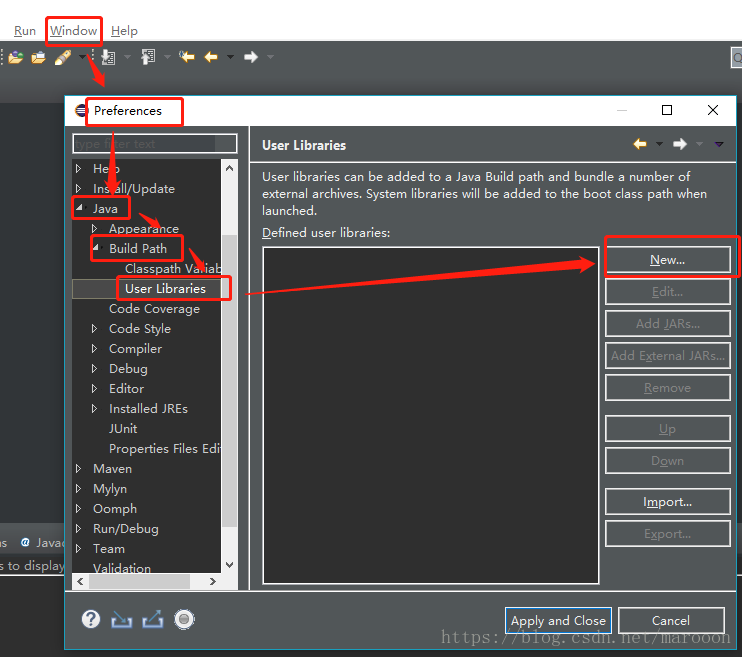The height and width of the screenshot is (657, 742).
Task: Open Preferences back history dropdown arrow
Action: pyautogui.click(x=659, y=144)
